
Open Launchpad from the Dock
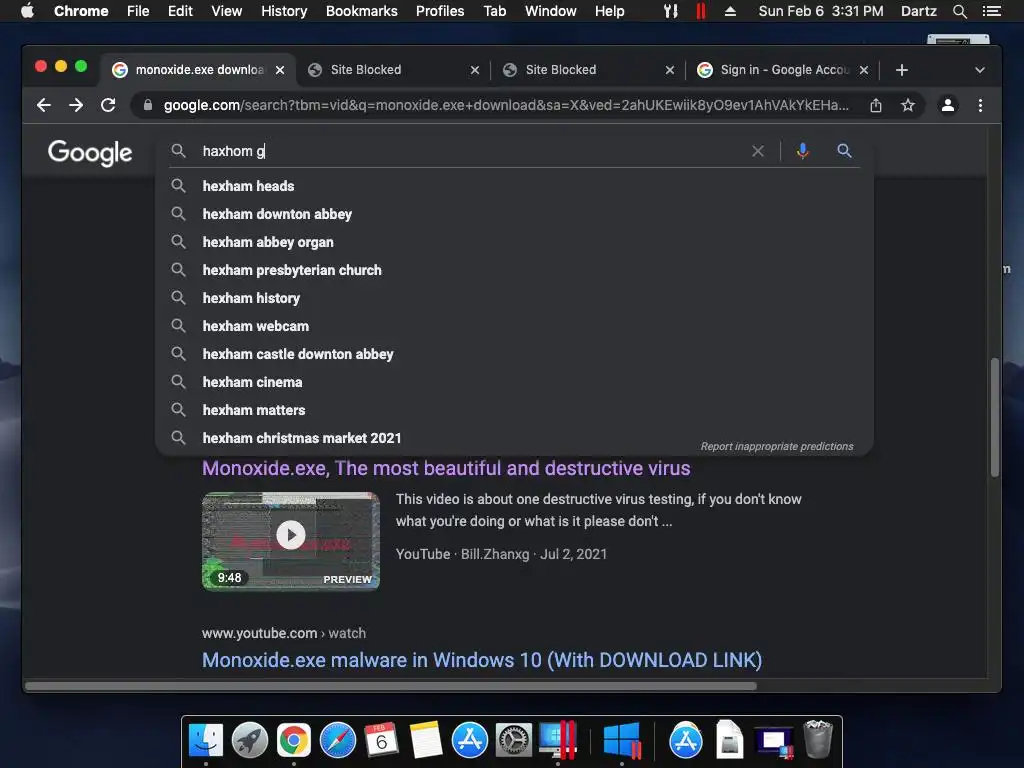point(249,741)
